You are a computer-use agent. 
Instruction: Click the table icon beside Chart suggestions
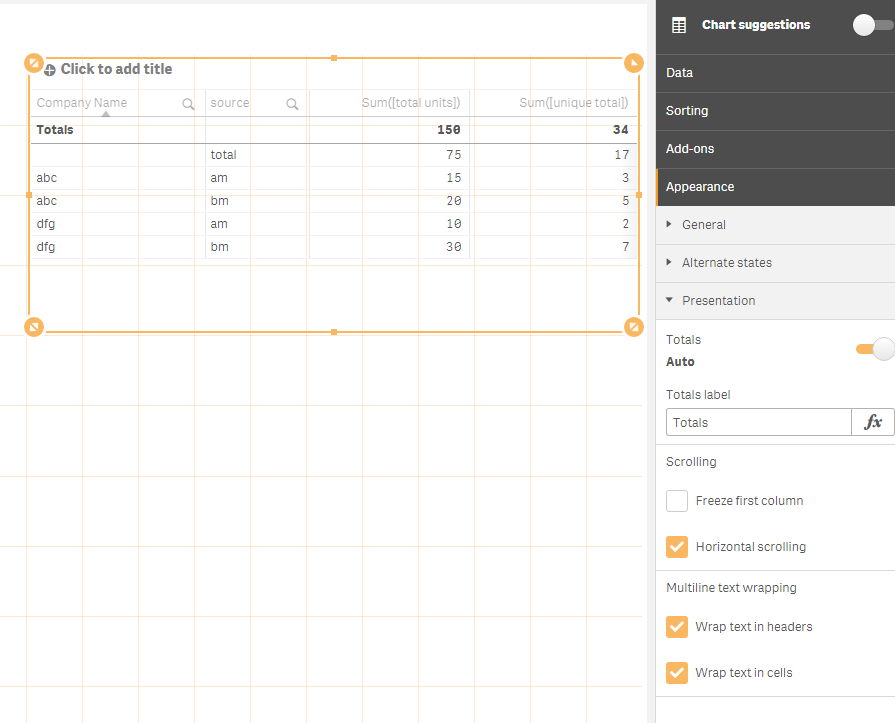(679, 25)
